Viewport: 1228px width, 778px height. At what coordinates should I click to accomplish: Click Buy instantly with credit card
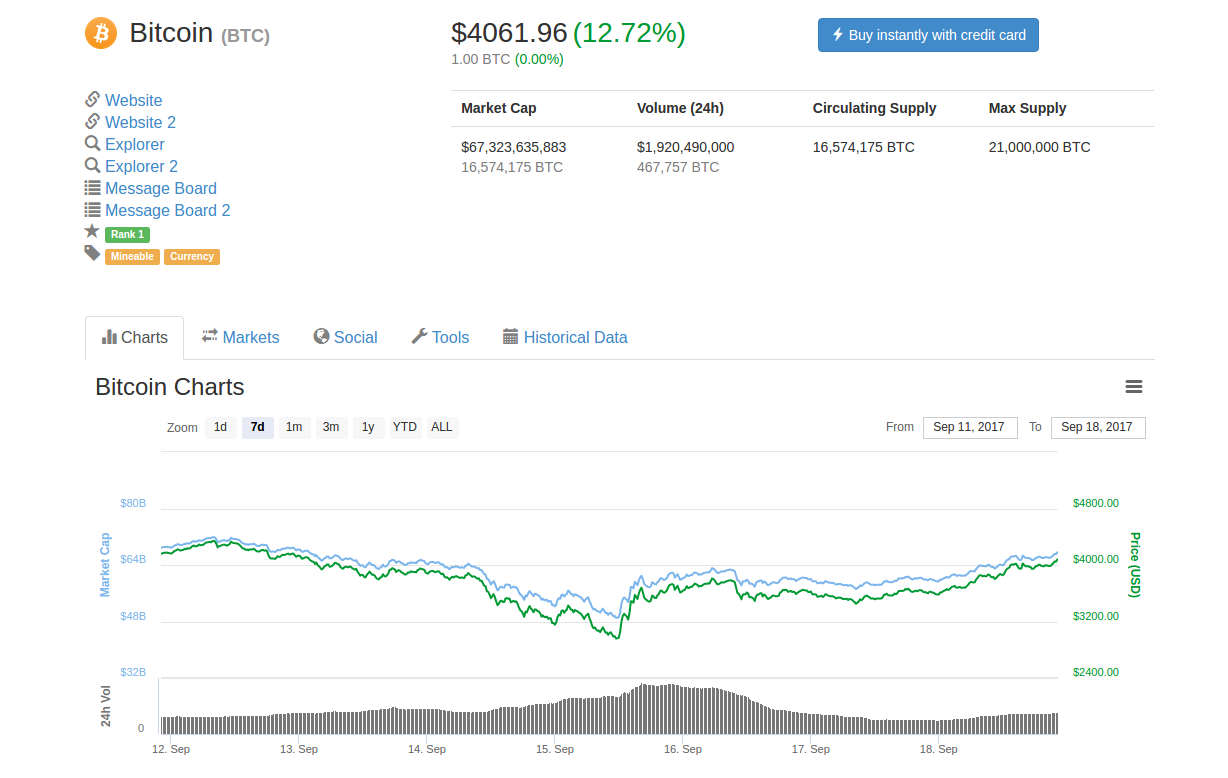pyautogui.click(x=928, y=35)
